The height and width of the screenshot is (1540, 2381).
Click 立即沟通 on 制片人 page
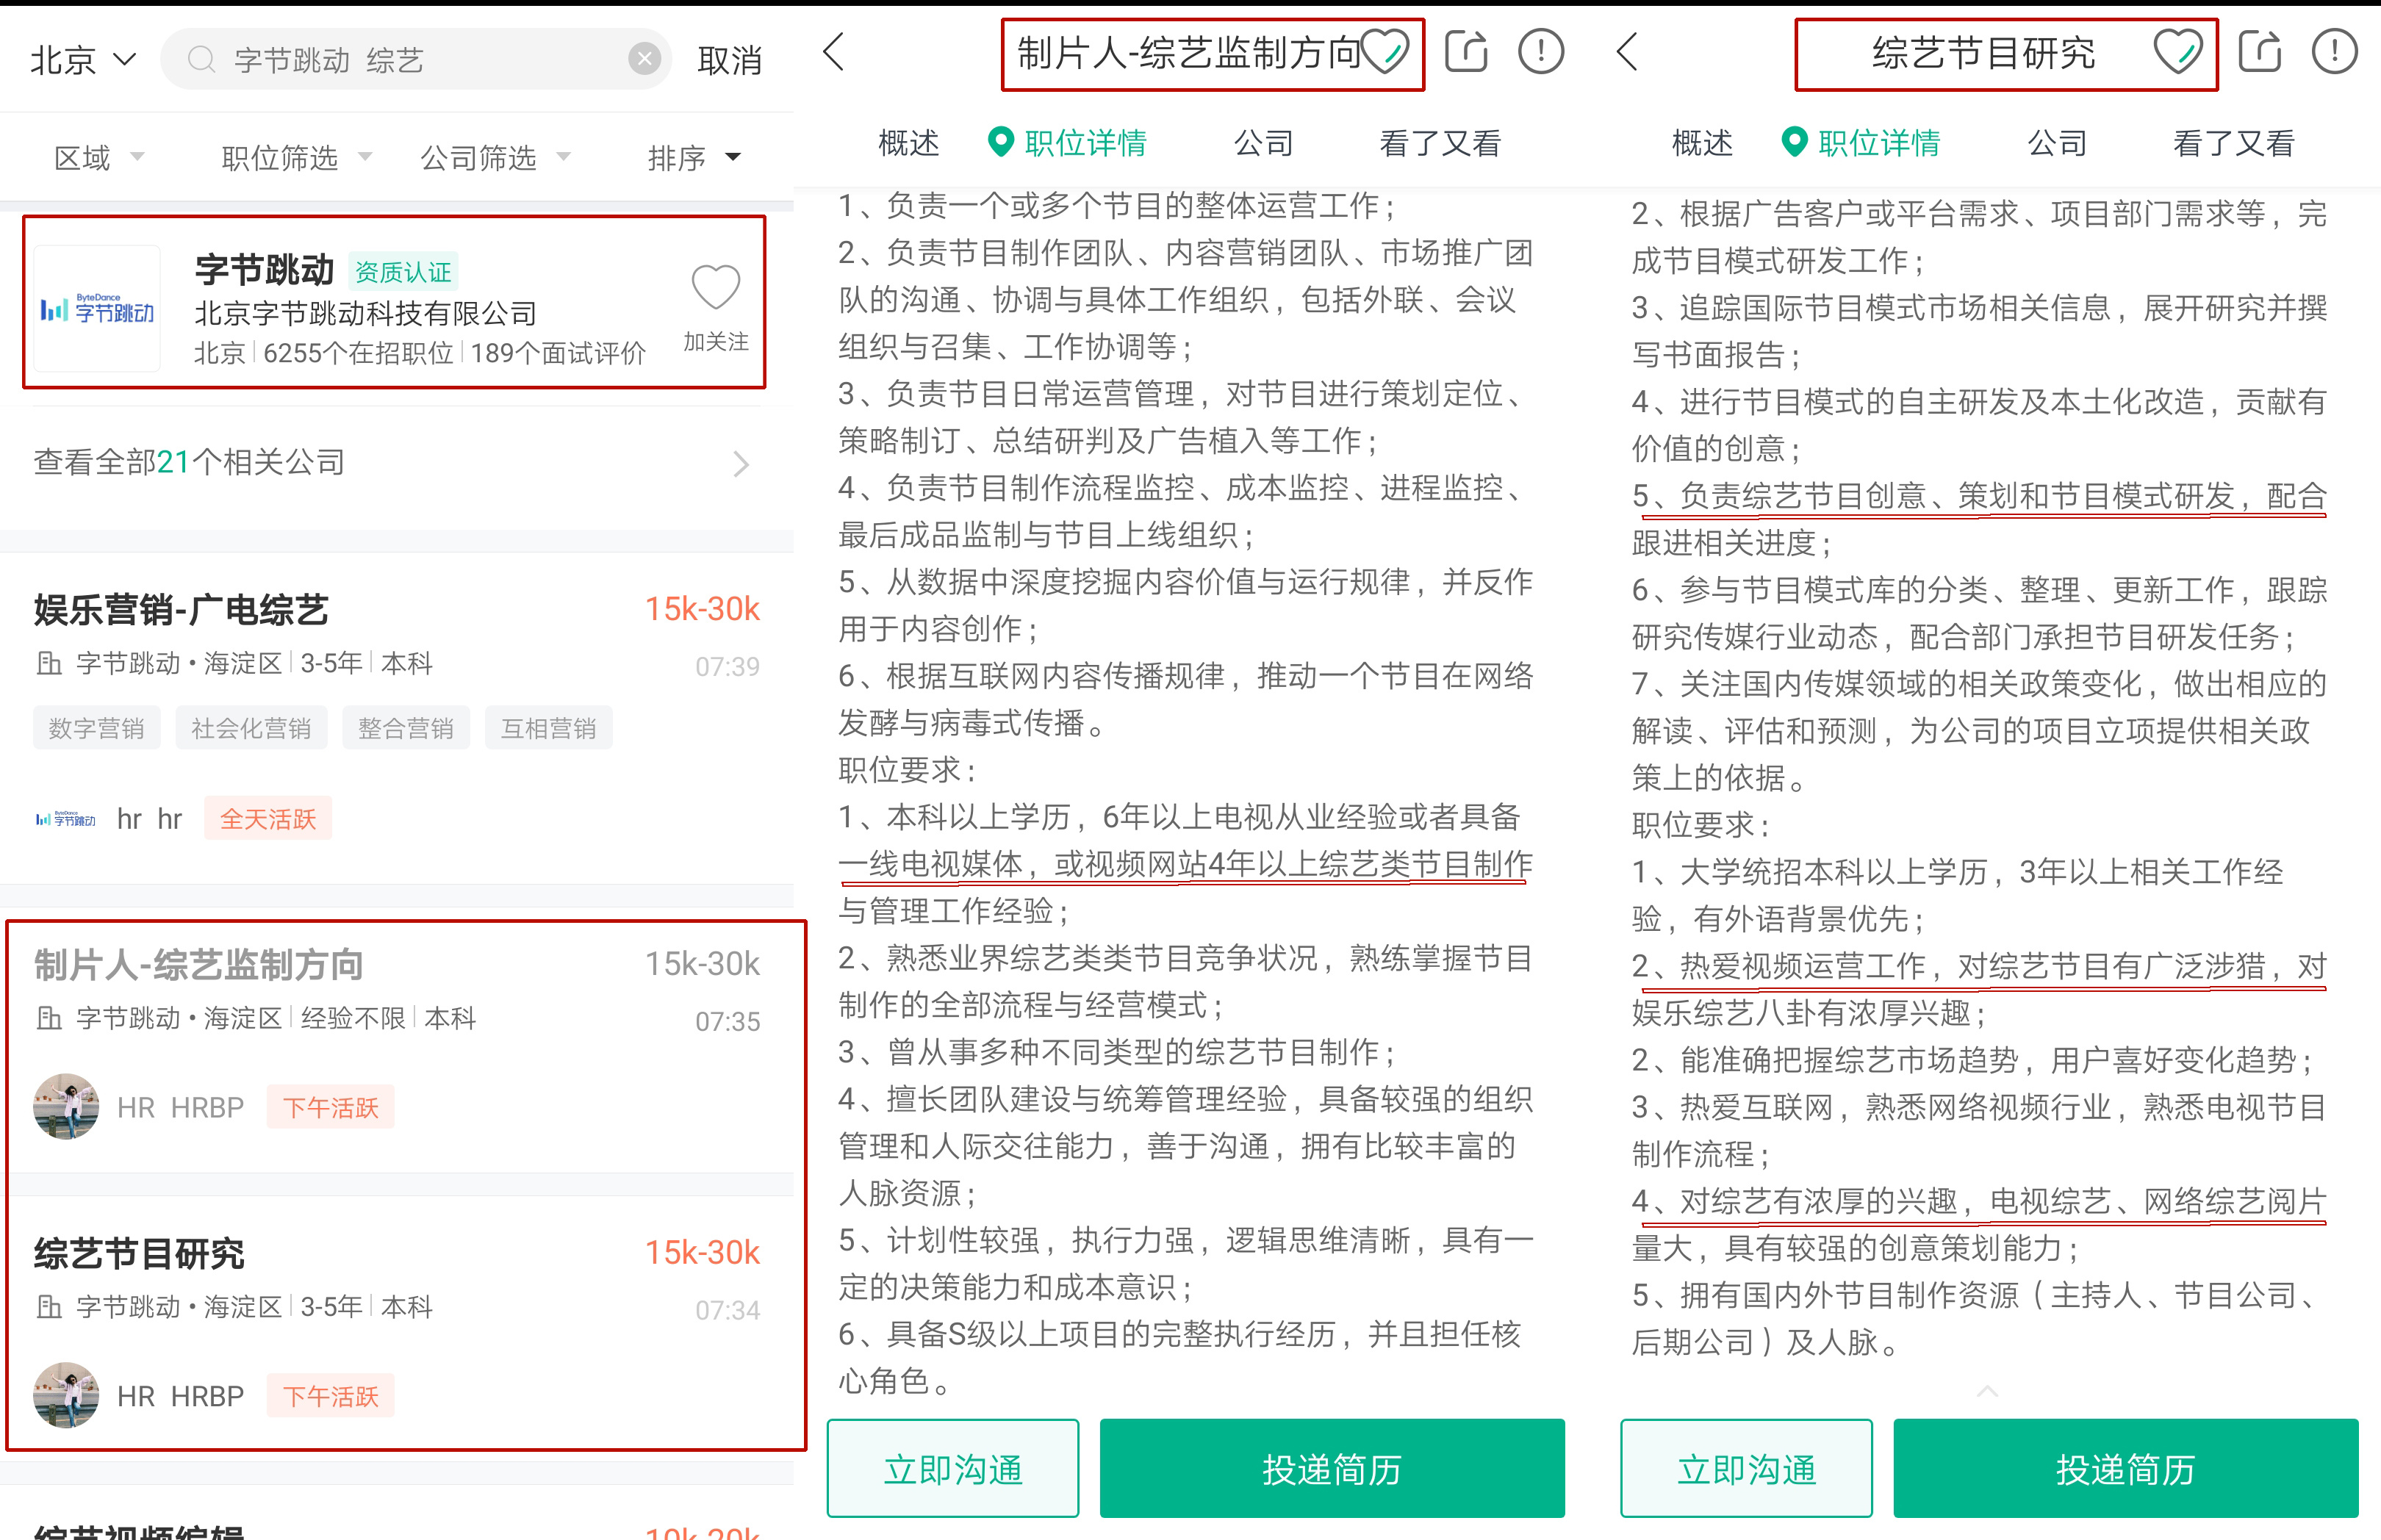pyautogui.click(x=953, y=1468)
